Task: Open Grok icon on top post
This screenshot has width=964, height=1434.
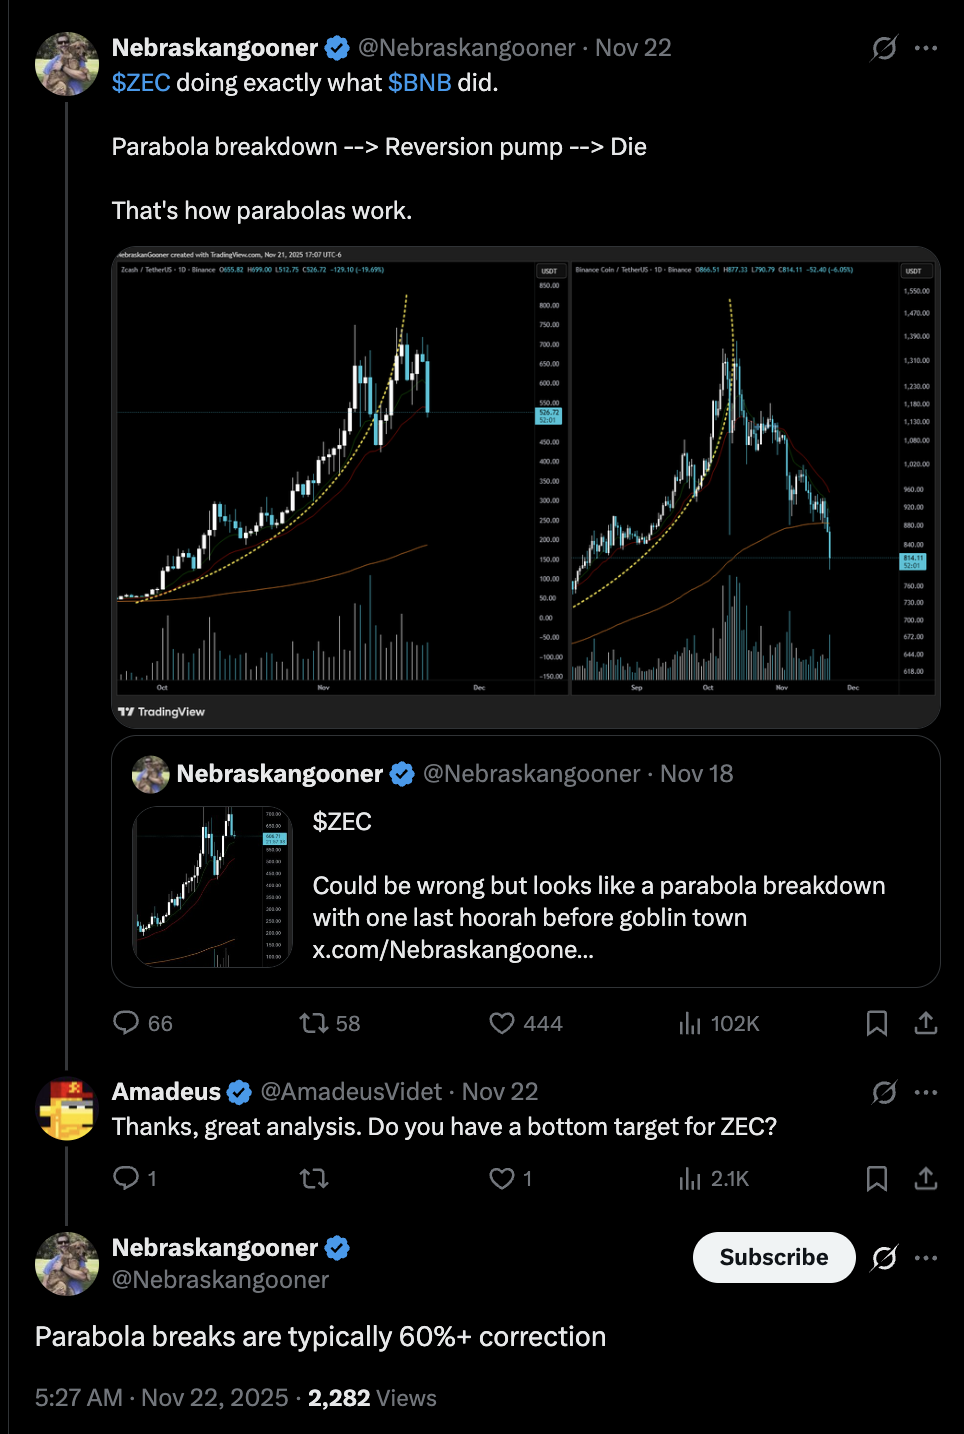Action: coord(884,48)
